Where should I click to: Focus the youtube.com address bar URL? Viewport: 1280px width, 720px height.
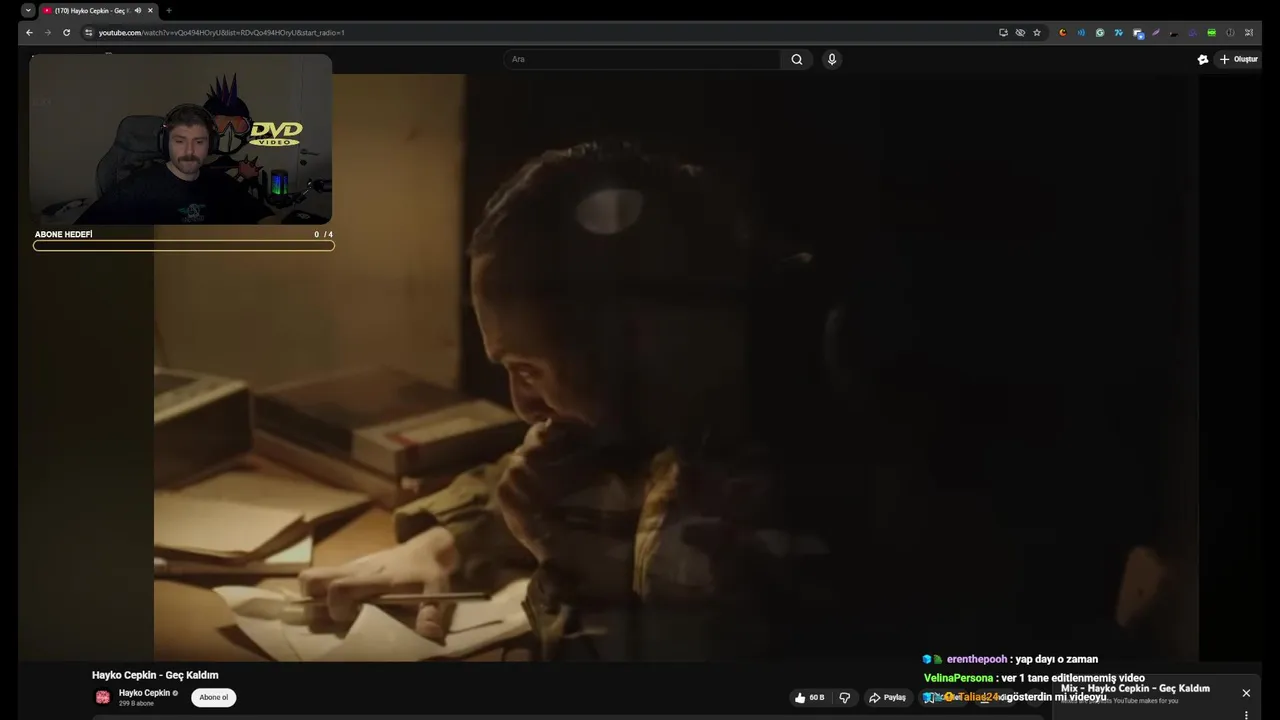[221, 32]
